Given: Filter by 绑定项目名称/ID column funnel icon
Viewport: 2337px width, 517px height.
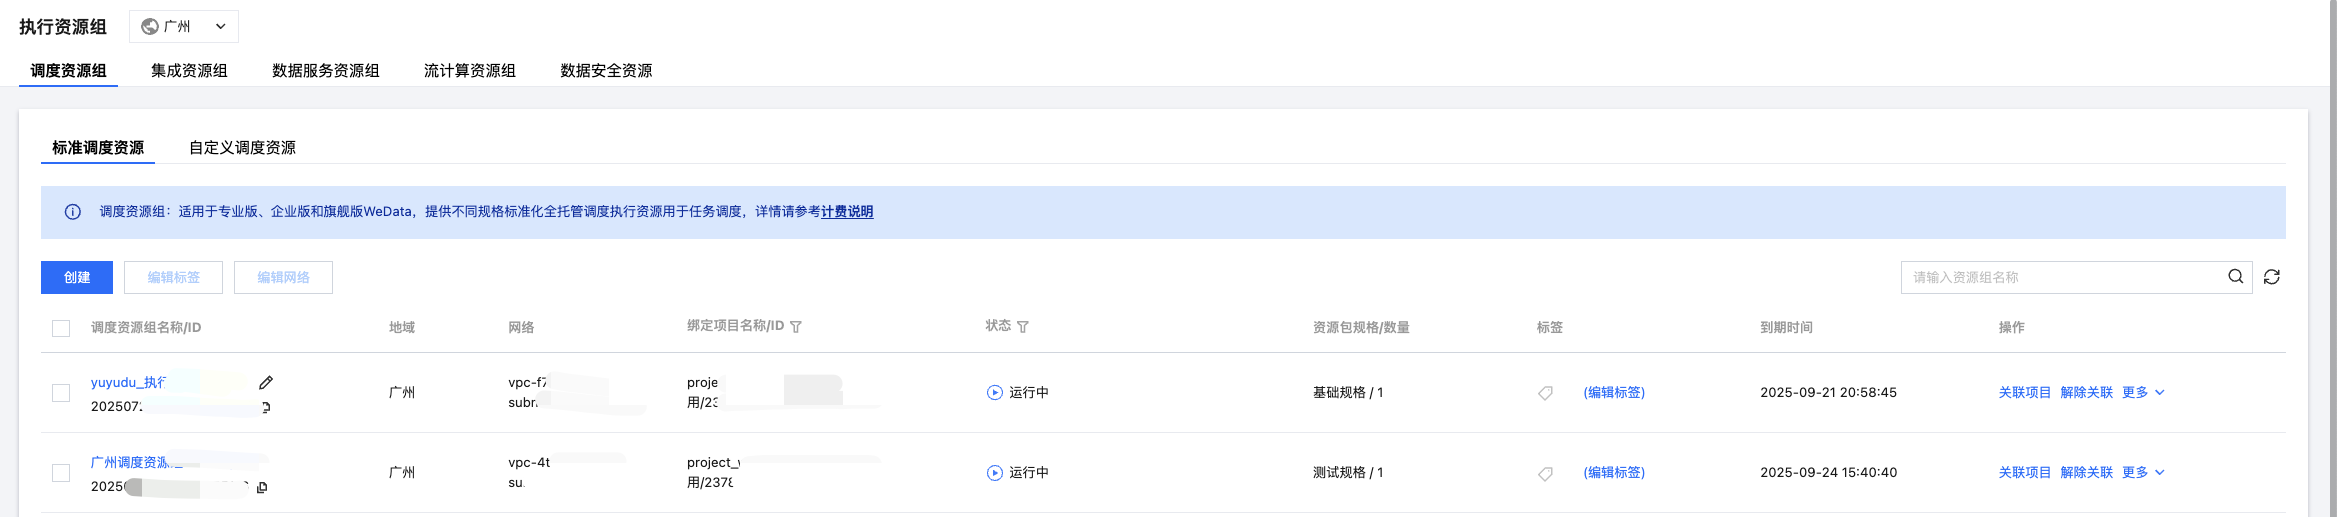Looking at the screenshot, I should pyautogui.click(x=796, y=327).
